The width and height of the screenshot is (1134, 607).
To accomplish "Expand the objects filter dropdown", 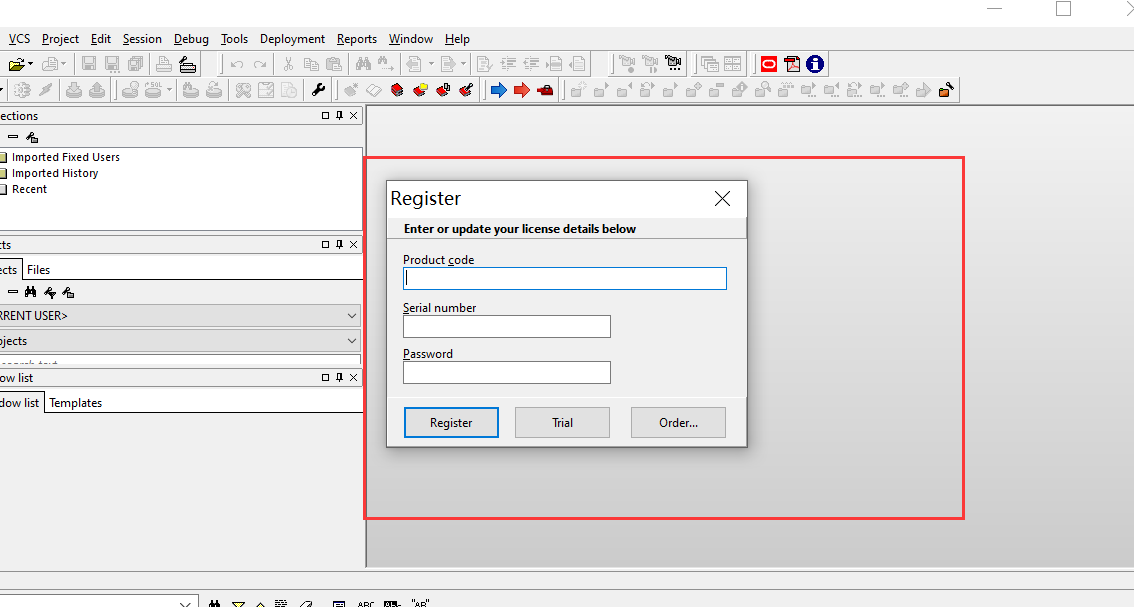I will [x=351, y=341].
